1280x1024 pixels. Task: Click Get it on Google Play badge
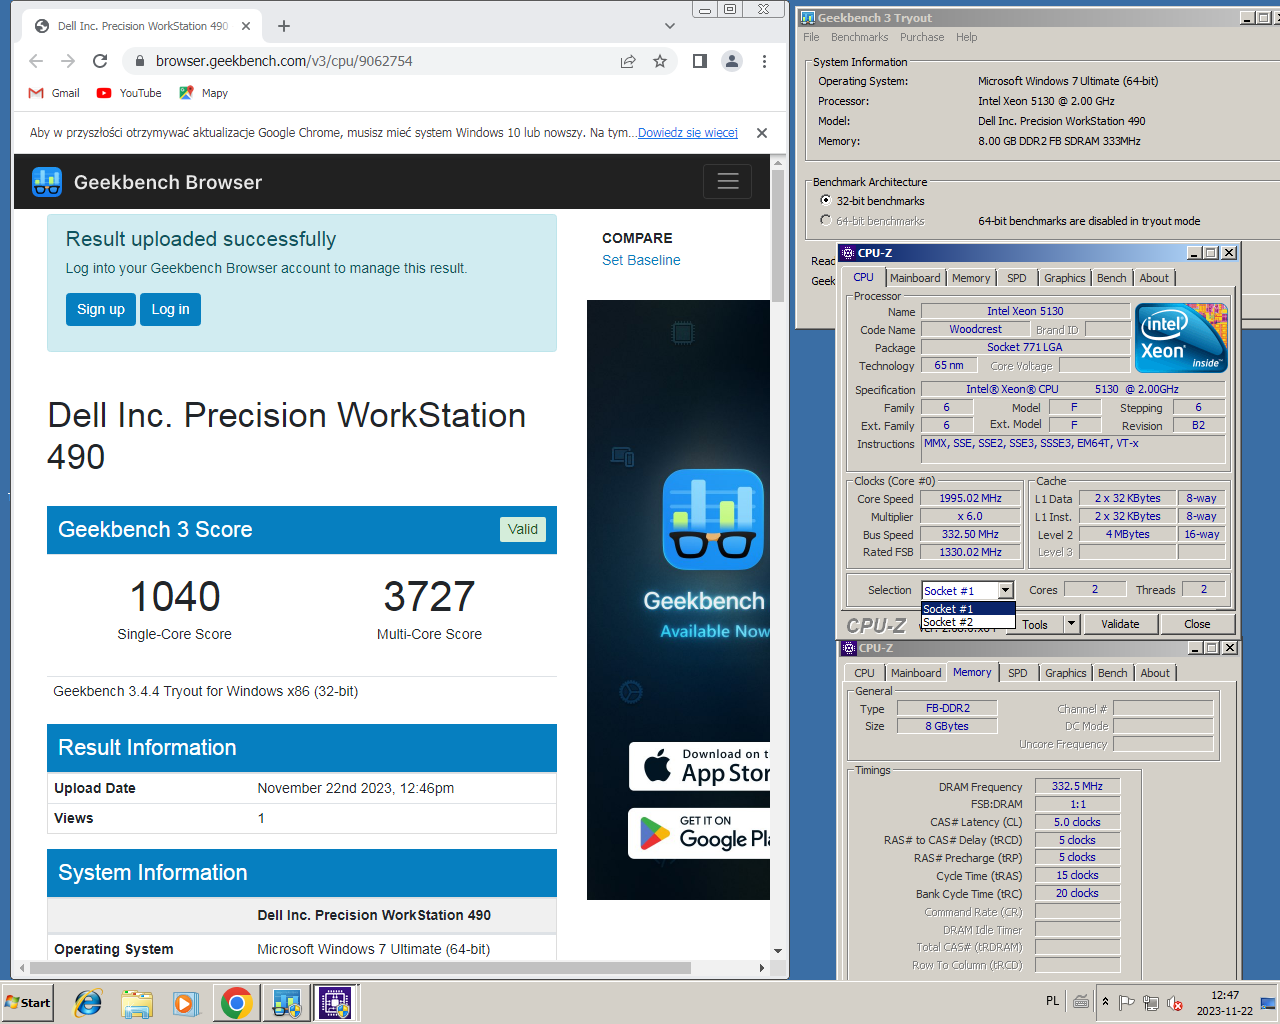[700, 833]
